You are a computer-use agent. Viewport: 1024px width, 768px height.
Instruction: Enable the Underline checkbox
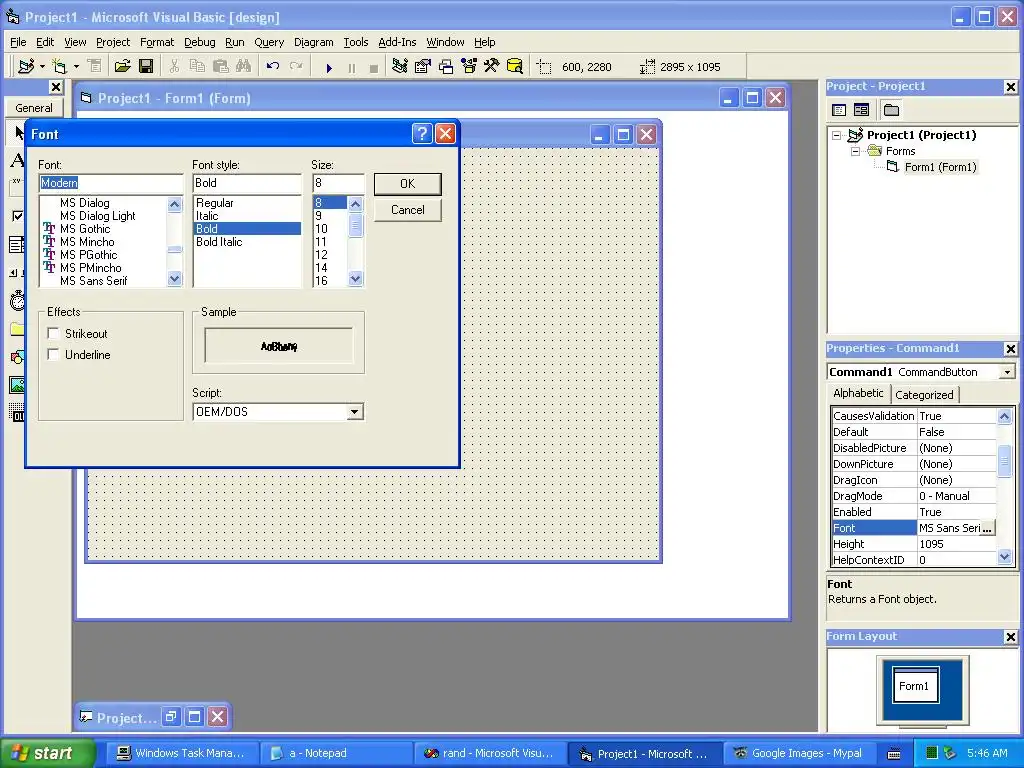click(x=54, y=355)
